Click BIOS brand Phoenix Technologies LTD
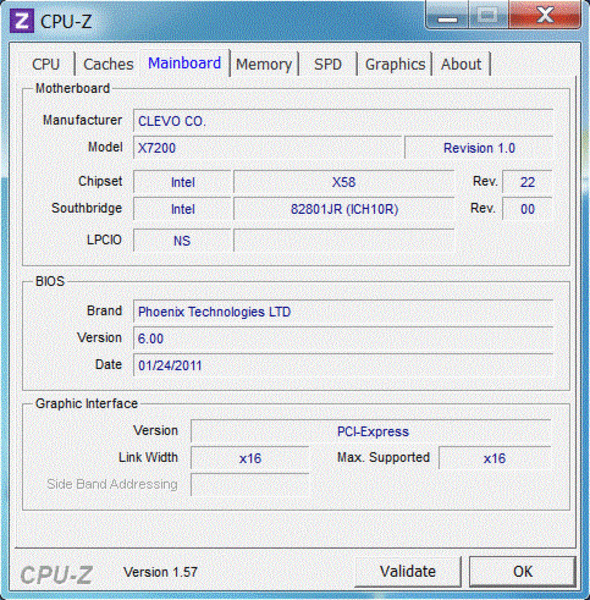 click(343, 311)
